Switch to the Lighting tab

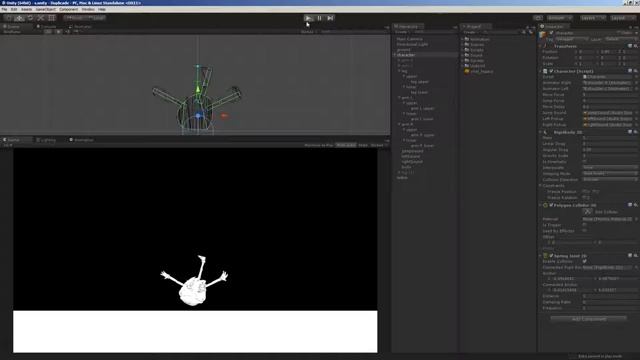tap(46, 140)
